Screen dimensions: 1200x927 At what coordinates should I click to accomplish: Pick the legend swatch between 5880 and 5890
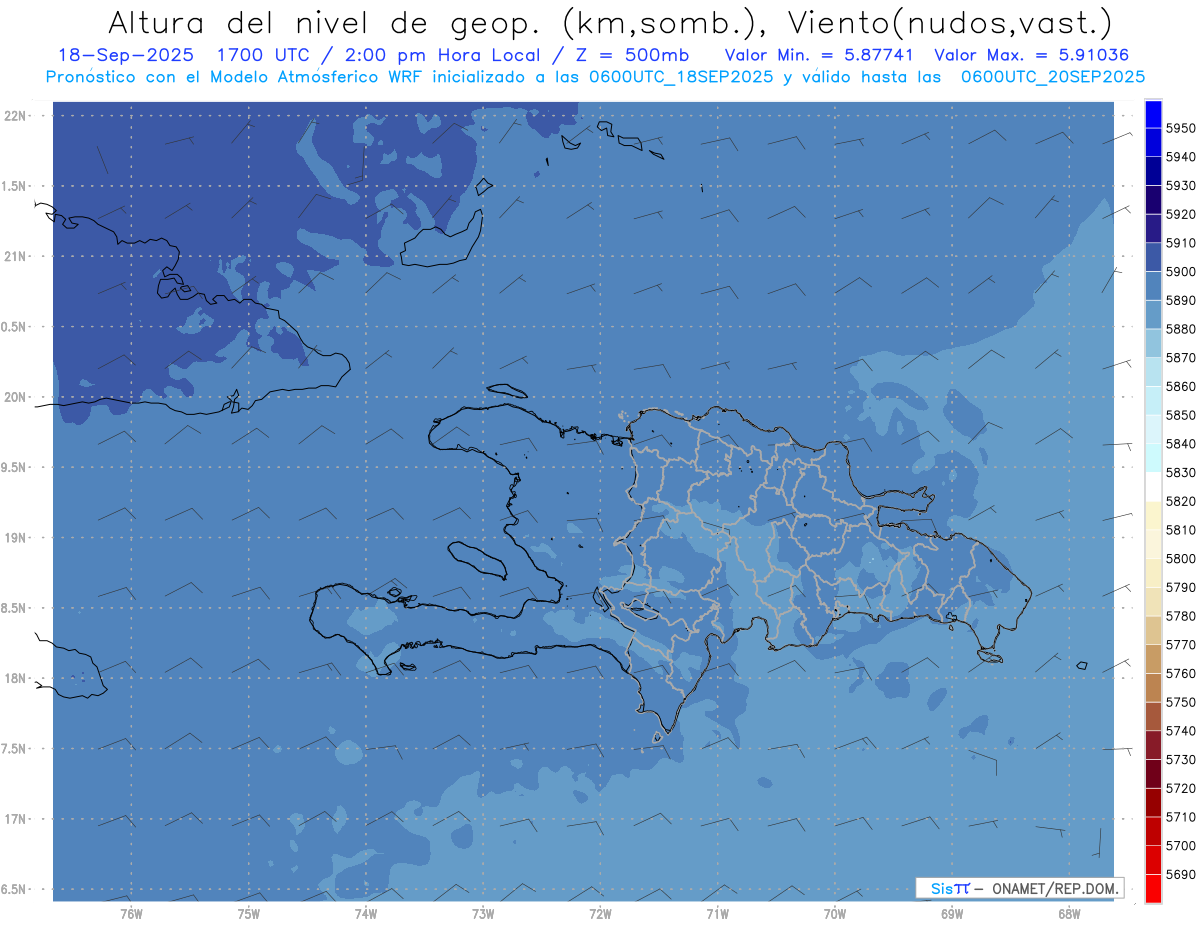(1153, 315)
